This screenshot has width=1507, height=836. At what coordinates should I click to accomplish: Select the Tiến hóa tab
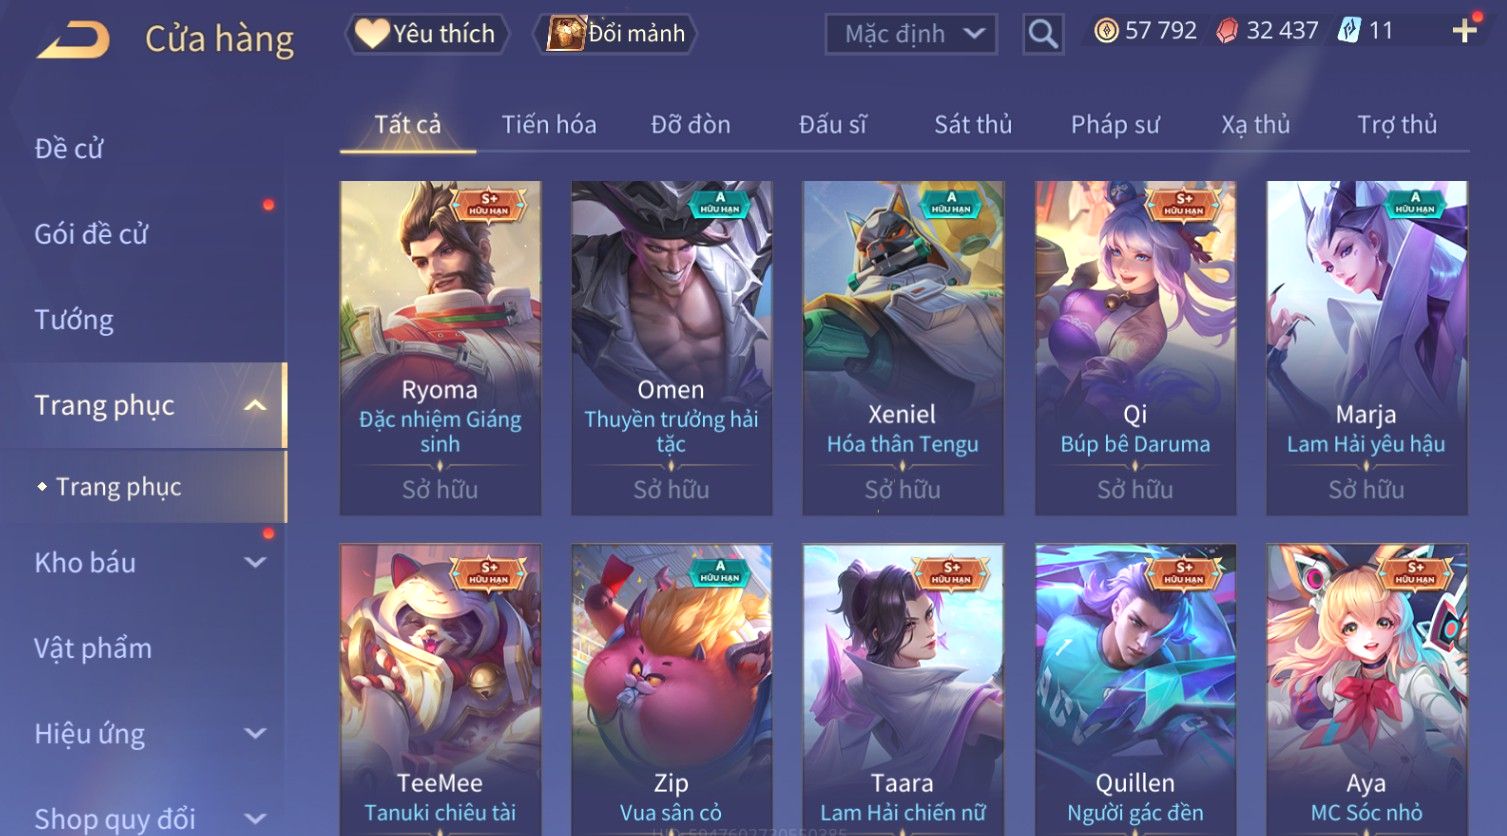click(x=549, y=124)
